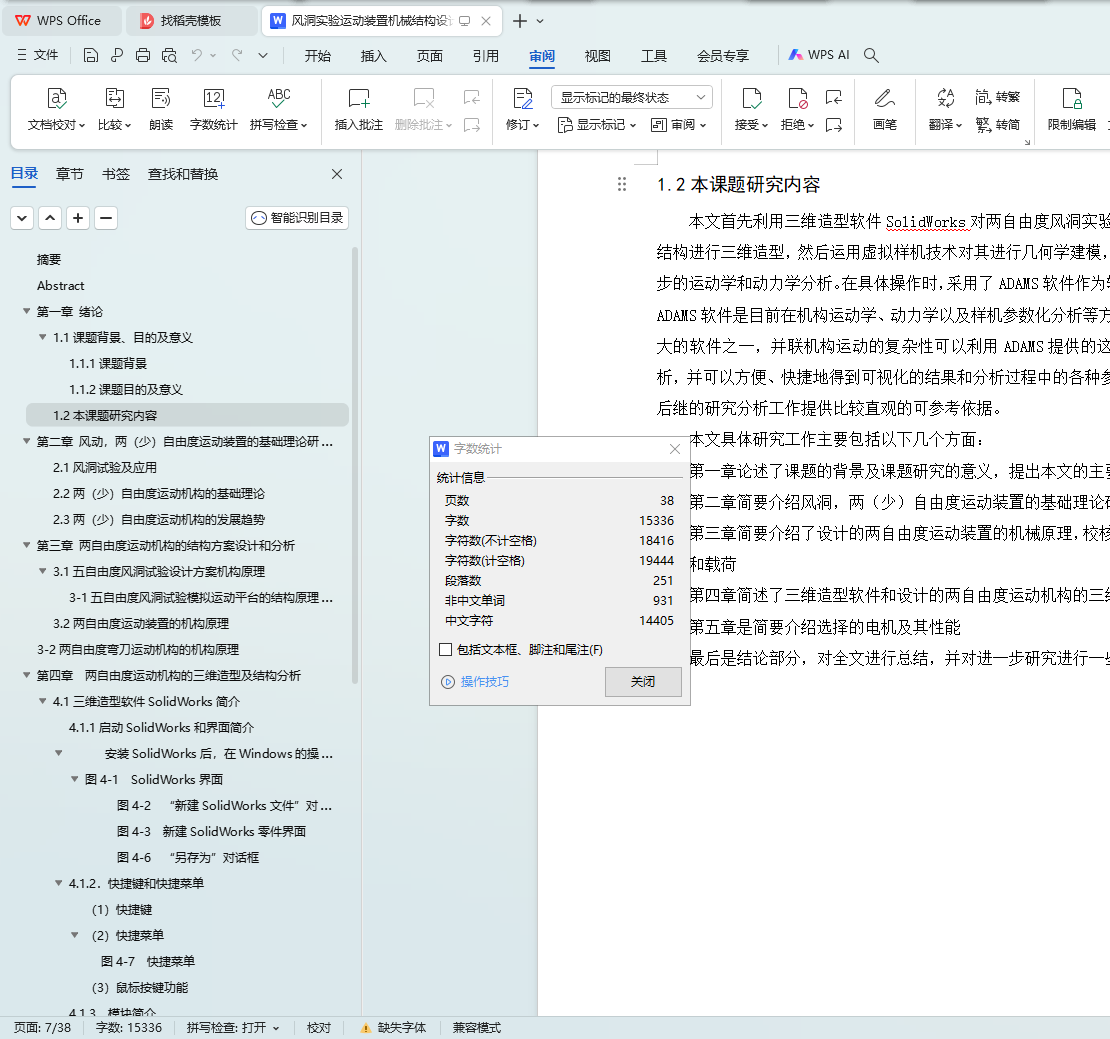Close the navigation pane
The image size is (1110, 1039).
point(337,174)
